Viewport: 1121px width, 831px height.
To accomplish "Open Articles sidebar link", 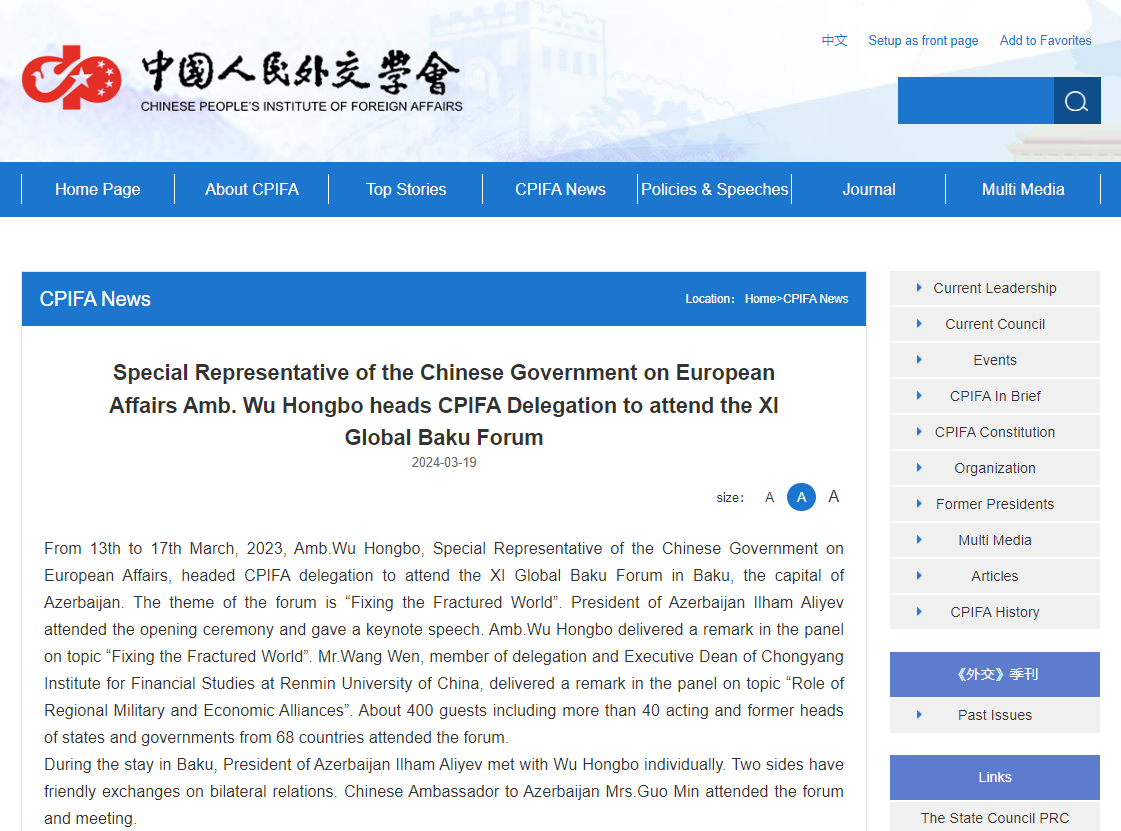I will coord(994,576).
